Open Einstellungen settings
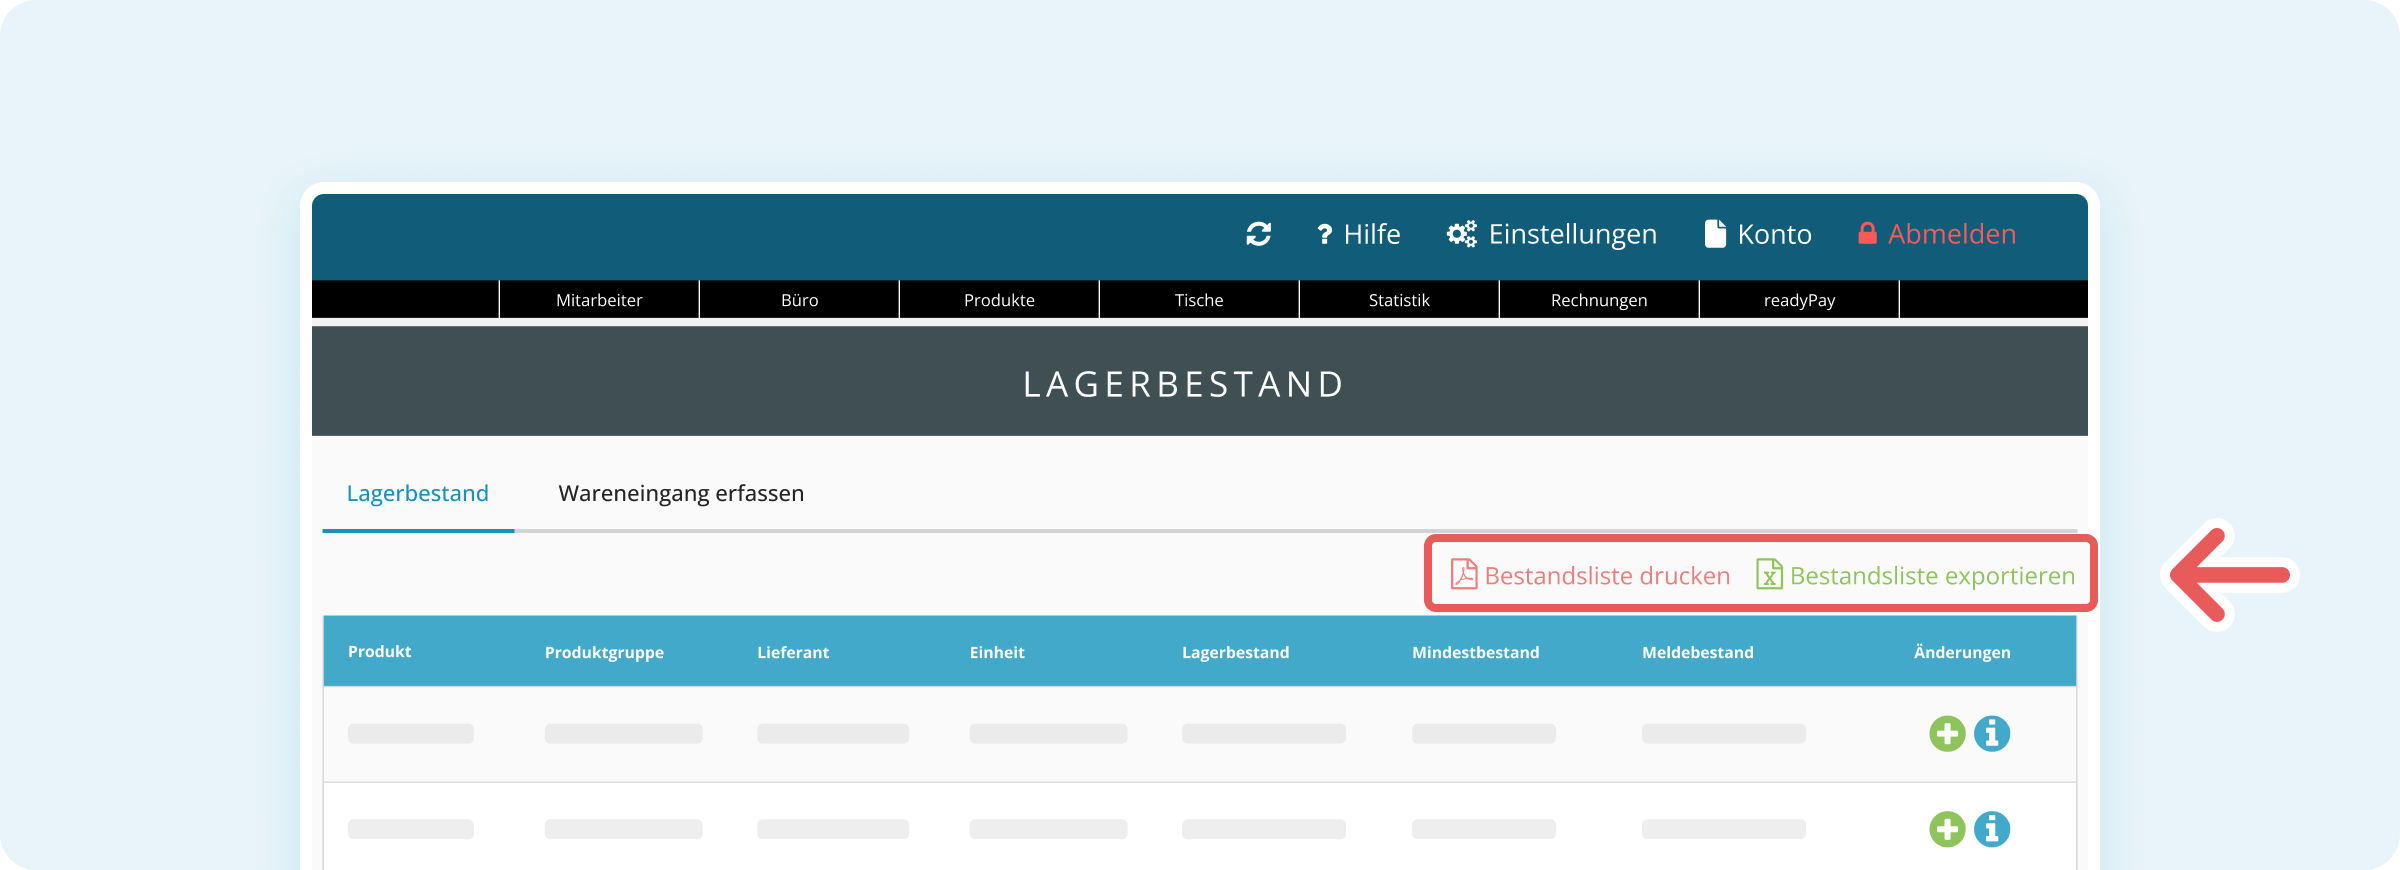Screen dimensions: 2400x870 click(x=1552, y=234)
